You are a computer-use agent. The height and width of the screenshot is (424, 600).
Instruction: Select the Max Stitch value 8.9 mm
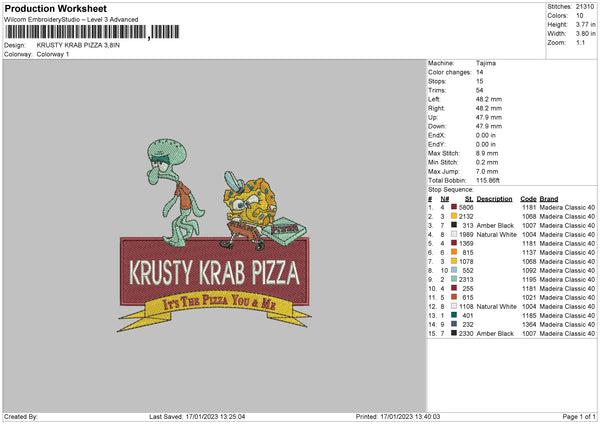487,153
